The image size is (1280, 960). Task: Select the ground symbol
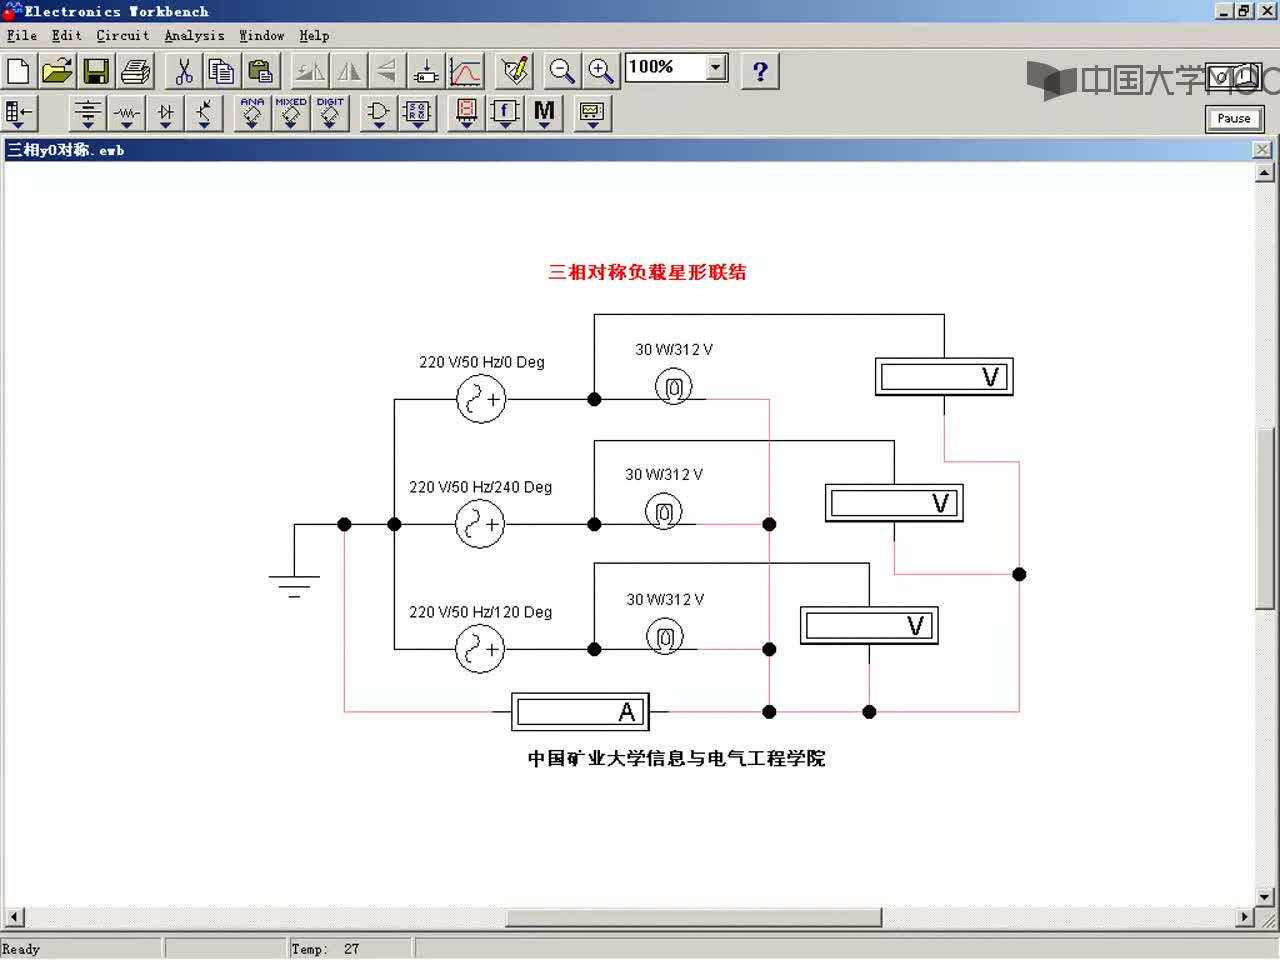[294, 585]
